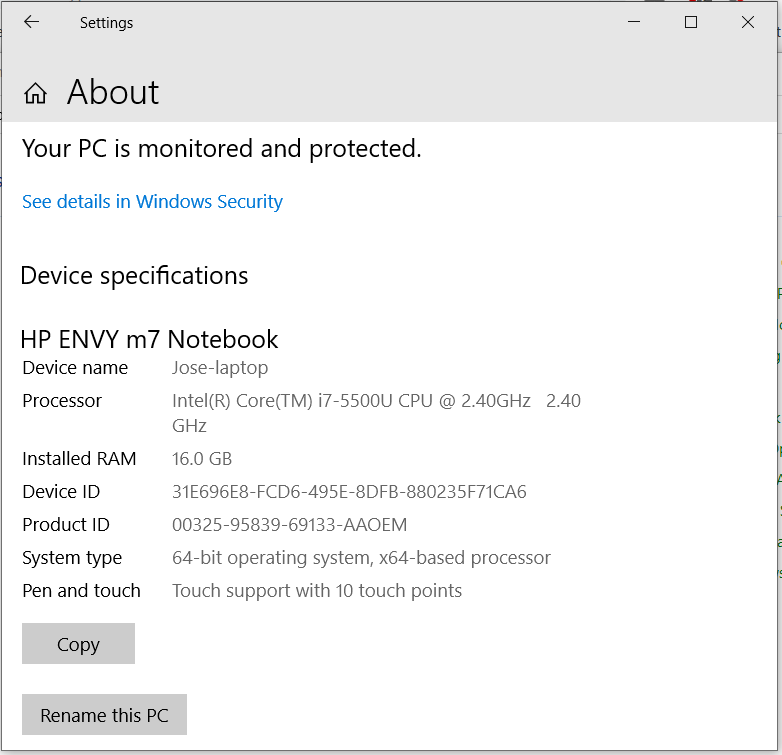Copy the device specifications

78,643
